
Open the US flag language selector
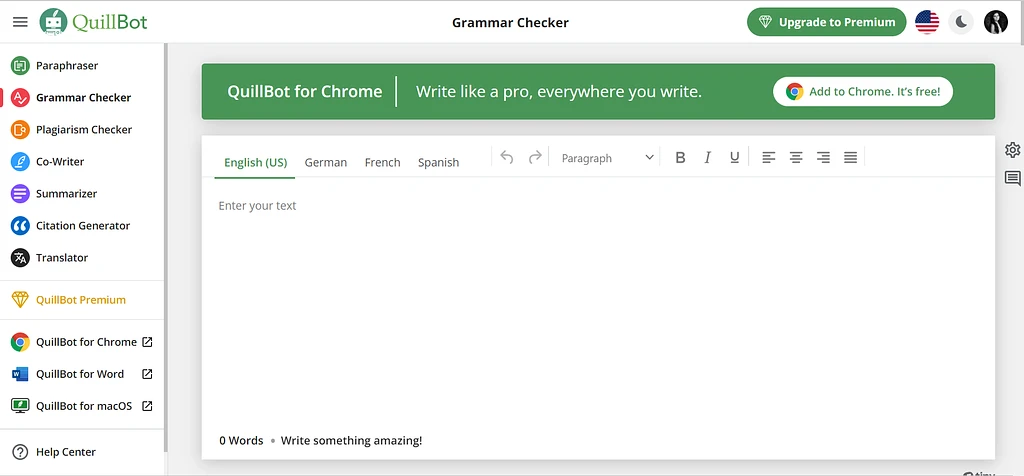927,22
